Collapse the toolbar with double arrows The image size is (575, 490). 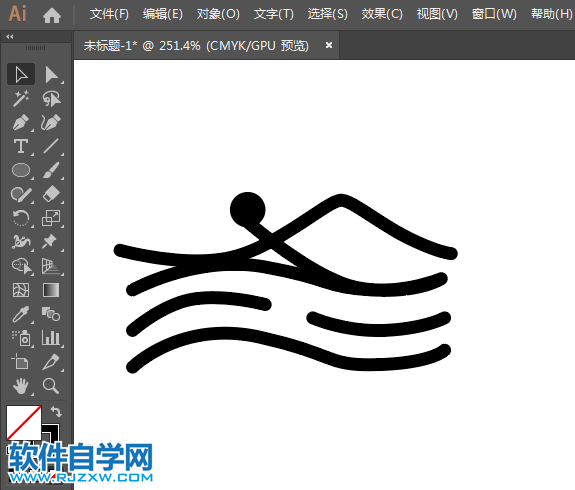[x=10, y=37]
